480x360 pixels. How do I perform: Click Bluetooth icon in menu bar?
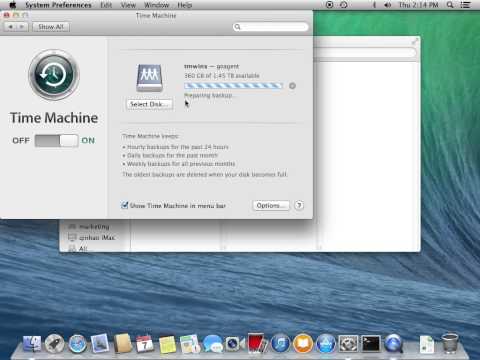click(374, 5)
